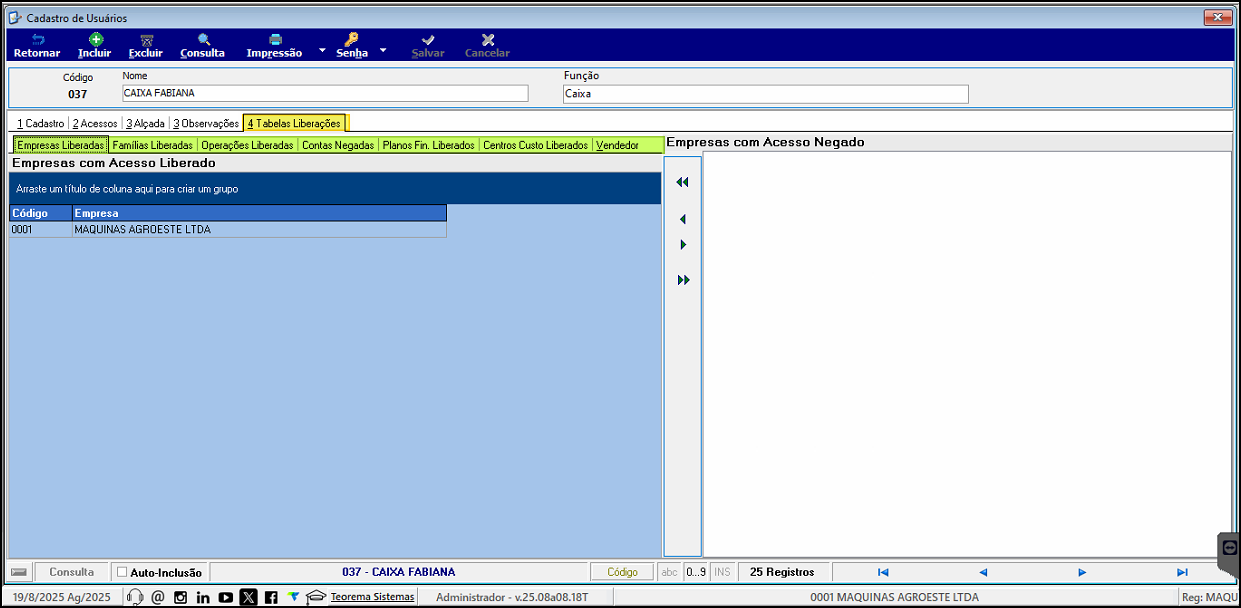The height and width of the screenshot is (608, 1241).
Task: Select code cell 0001 in grid
Action: [x=41, y=229]
